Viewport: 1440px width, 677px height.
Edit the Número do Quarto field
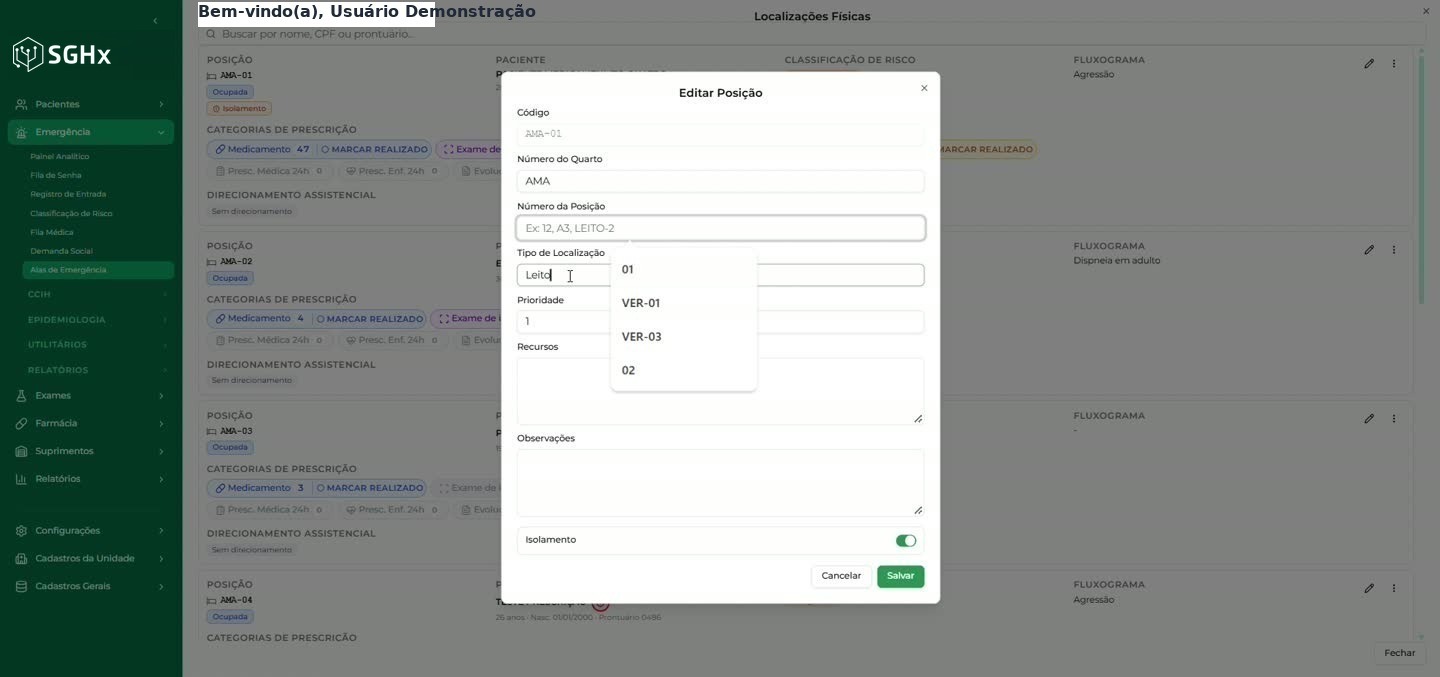click(x=720, y=181)
